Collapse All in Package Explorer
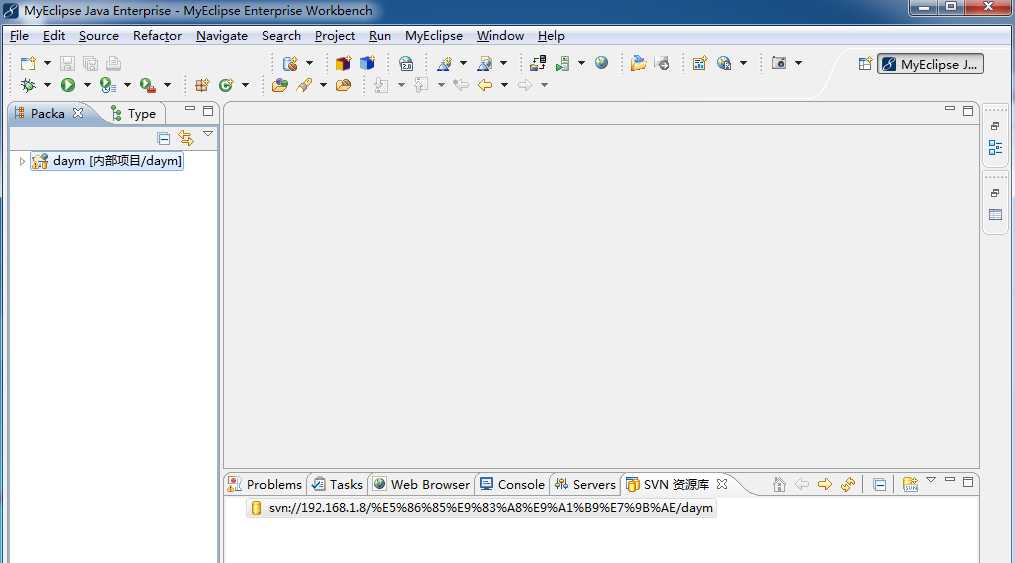The height and width of the screenshot is (563, 1015). 164,138
